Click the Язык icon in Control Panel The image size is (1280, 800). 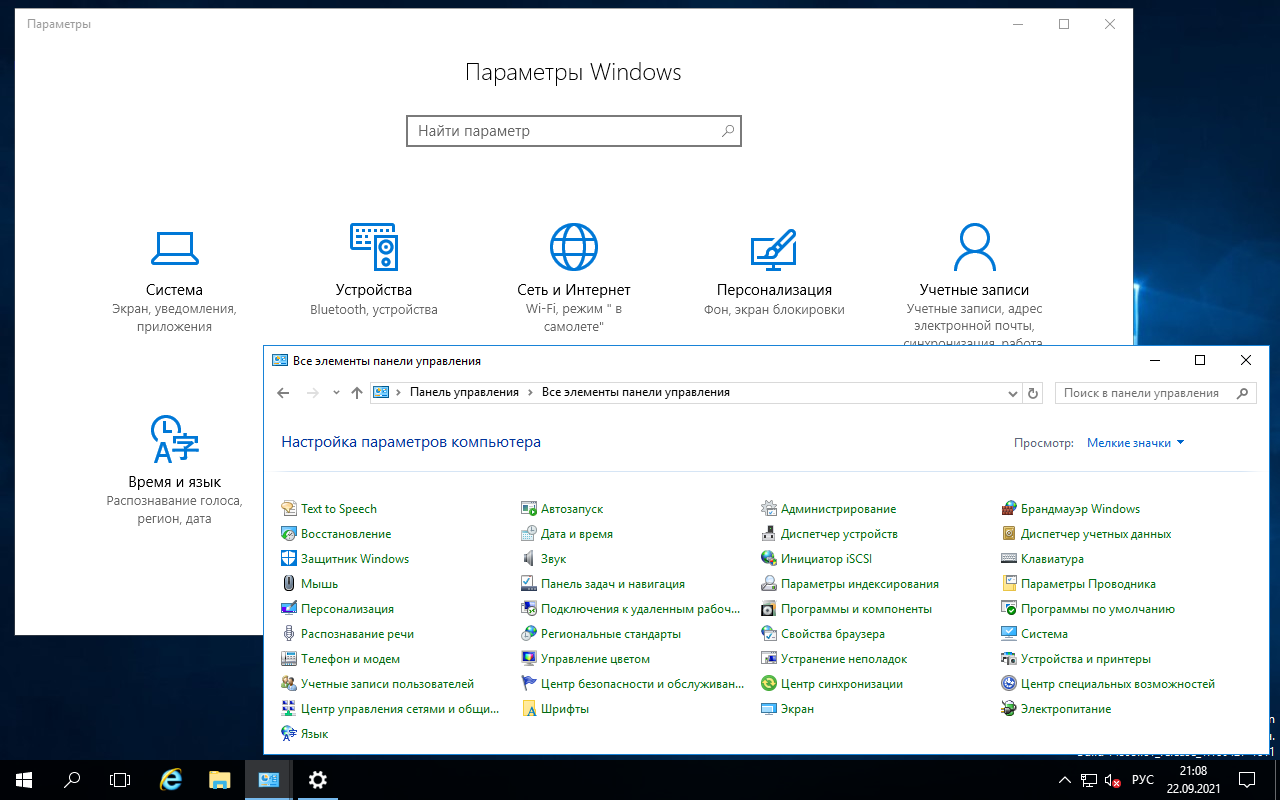289,734
